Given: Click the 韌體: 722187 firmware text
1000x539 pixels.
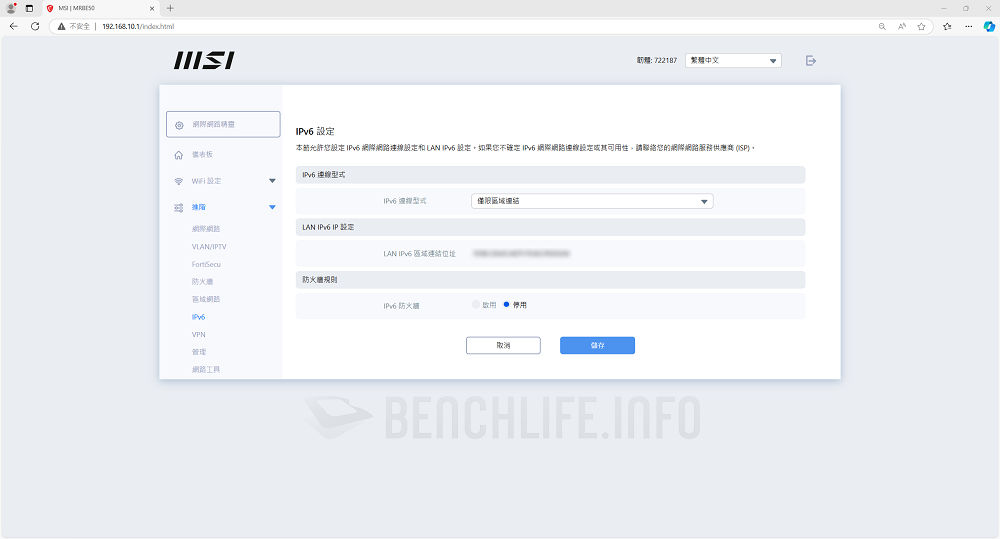Looking at the screenshot, I should click(x=656, y=61).
